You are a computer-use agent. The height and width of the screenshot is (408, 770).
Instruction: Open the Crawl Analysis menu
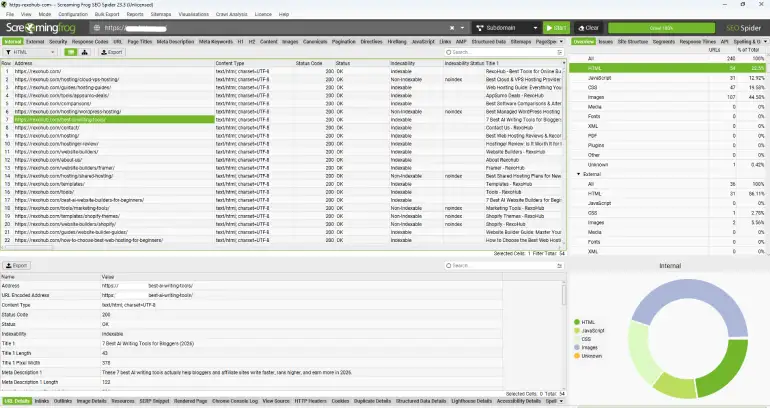pos(231,14)
